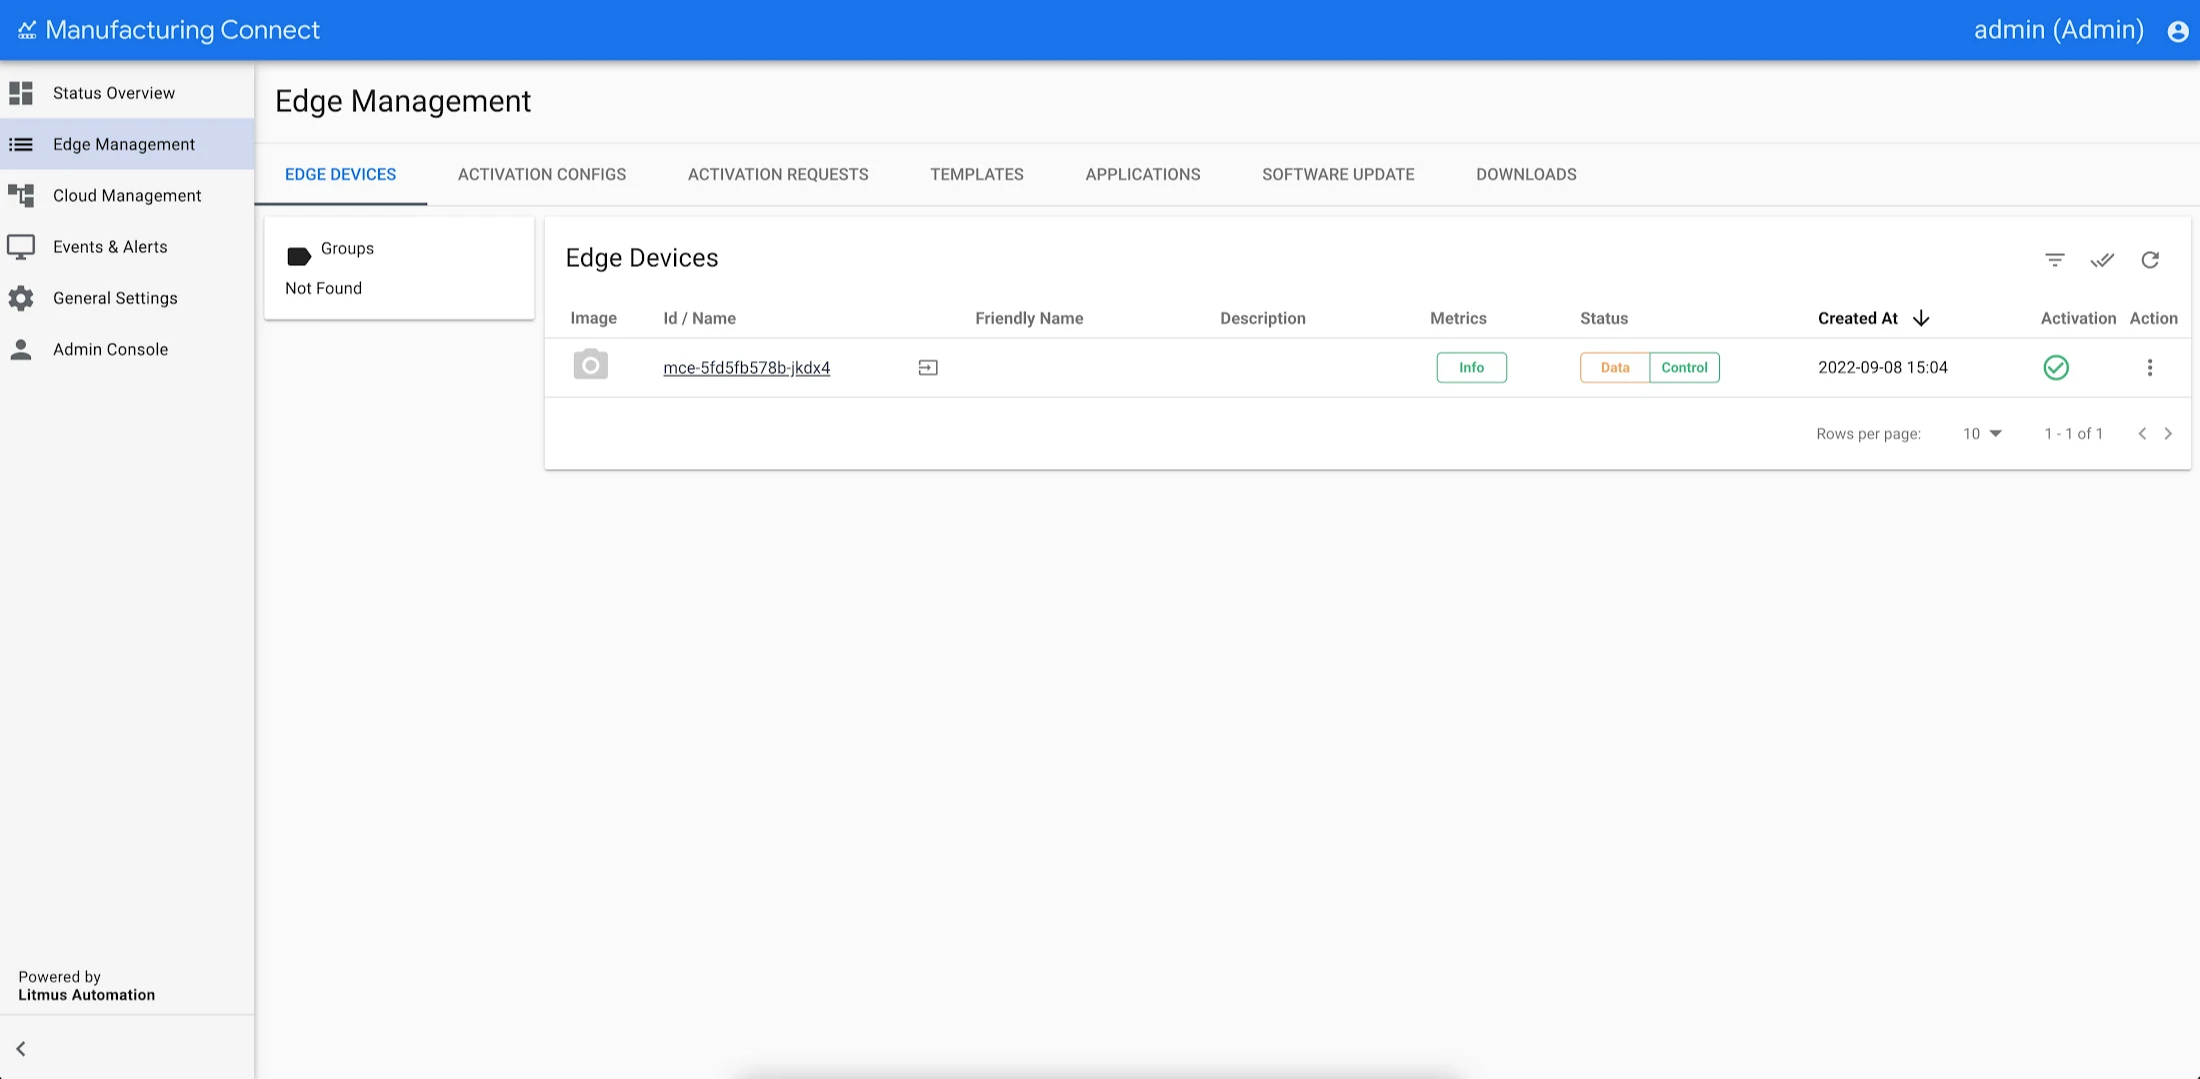Open the three-dot action menu for the device
2200x1079 pixels.
[x=2149, y=368]
